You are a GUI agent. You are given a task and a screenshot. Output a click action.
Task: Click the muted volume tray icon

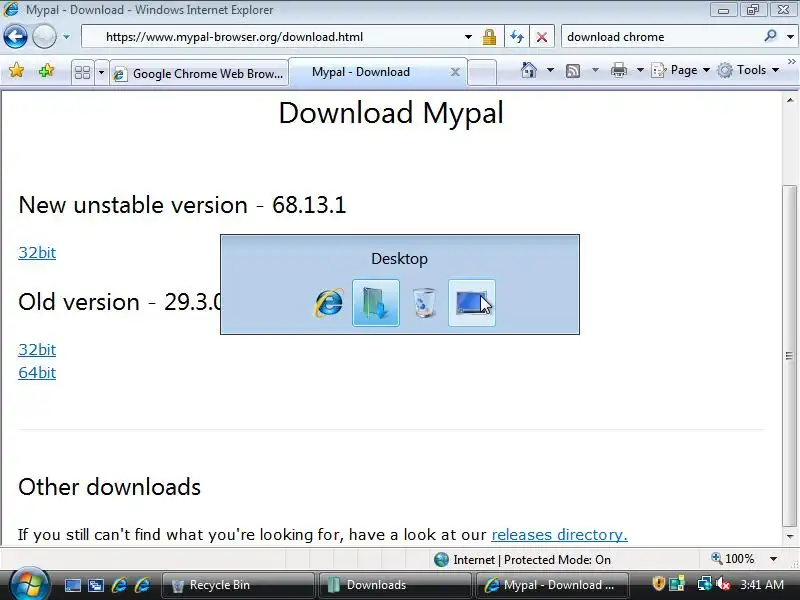pyautogui.click(x=723, y=584)
